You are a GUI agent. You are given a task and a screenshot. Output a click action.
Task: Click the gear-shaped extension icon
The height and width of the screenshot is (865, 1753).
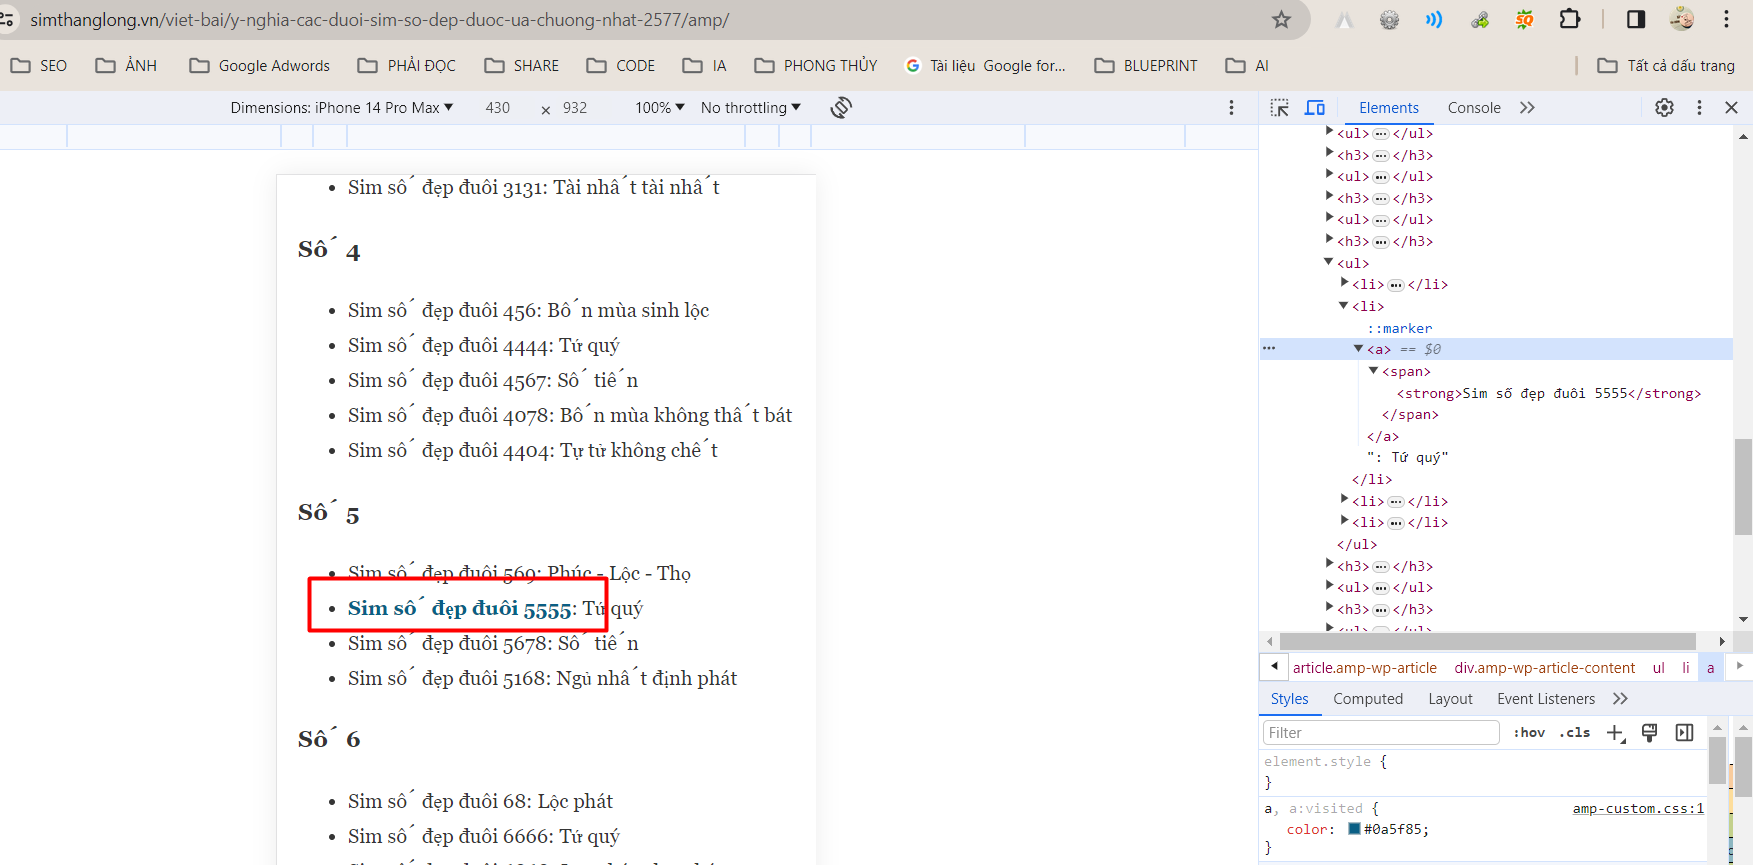1389,19
